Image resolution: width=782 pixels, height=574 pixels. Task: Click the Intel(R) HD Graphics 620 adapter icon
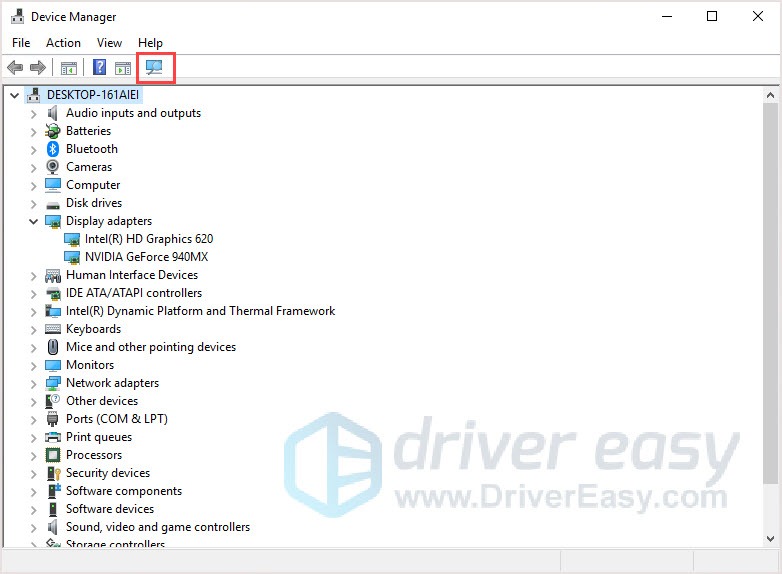click(x=72, y=239)
